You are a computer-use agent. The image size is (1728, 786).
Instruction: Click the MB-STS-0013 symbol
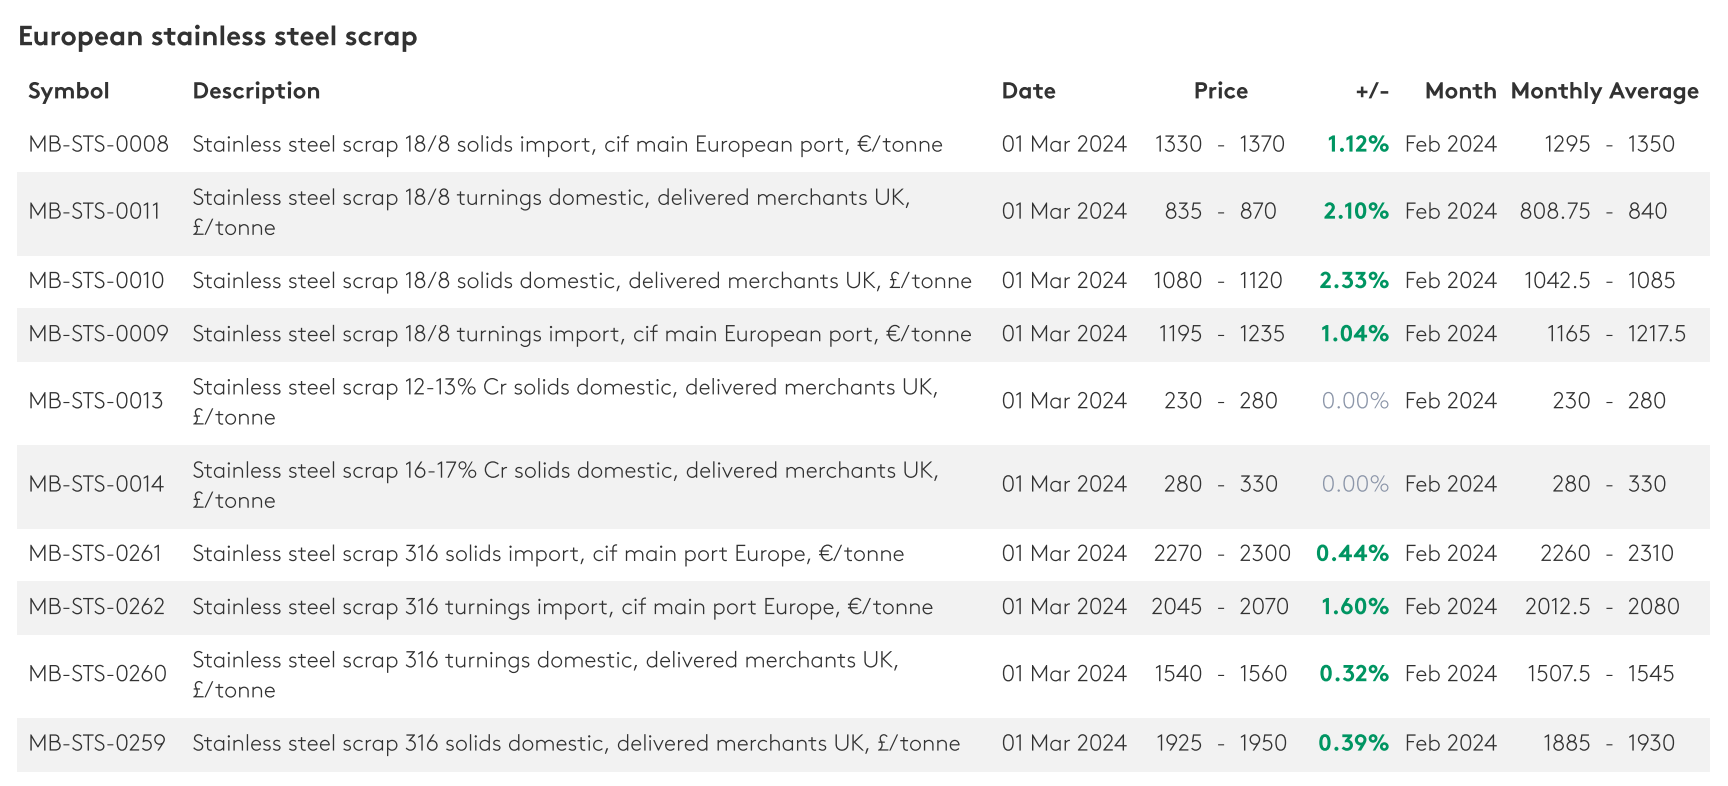point(95,400)
